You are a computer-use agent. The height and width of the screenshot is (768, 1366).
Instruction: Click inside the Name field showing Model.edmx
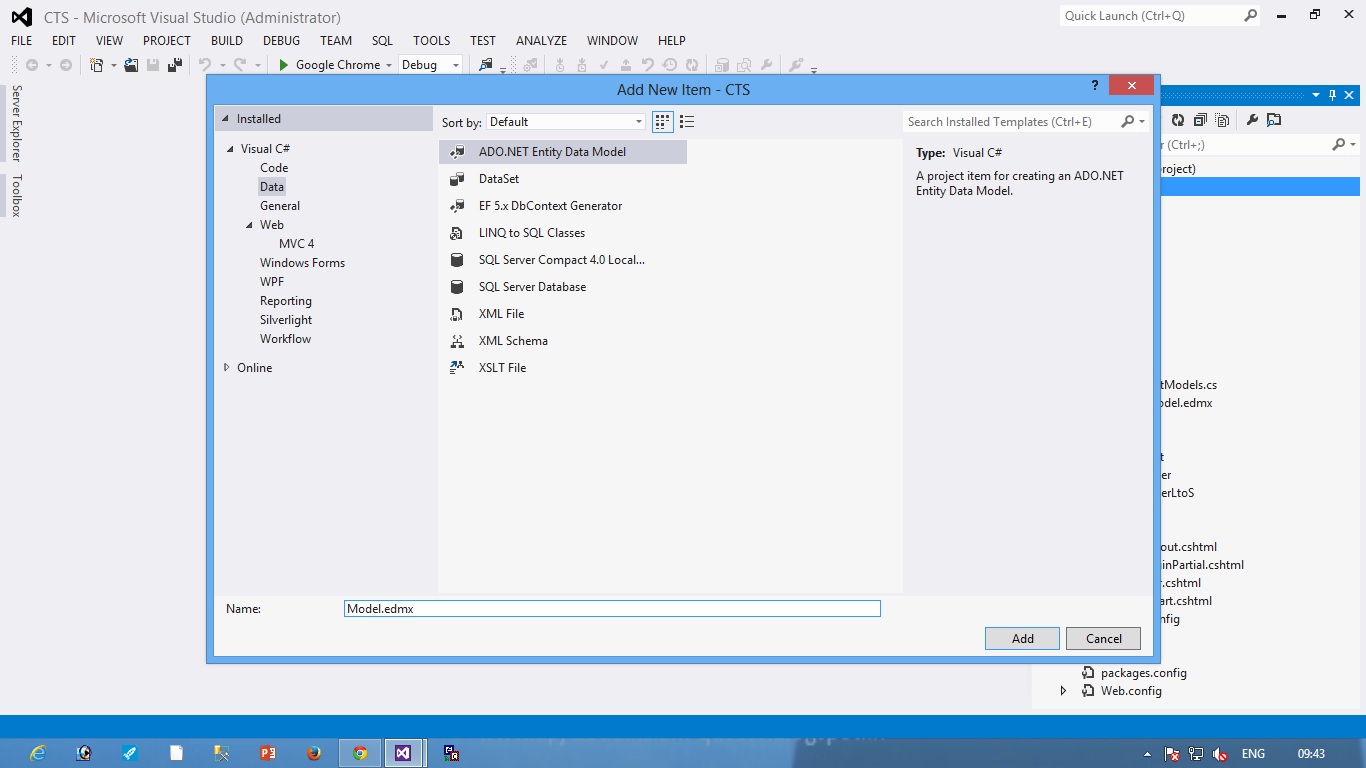click(612, 608)
